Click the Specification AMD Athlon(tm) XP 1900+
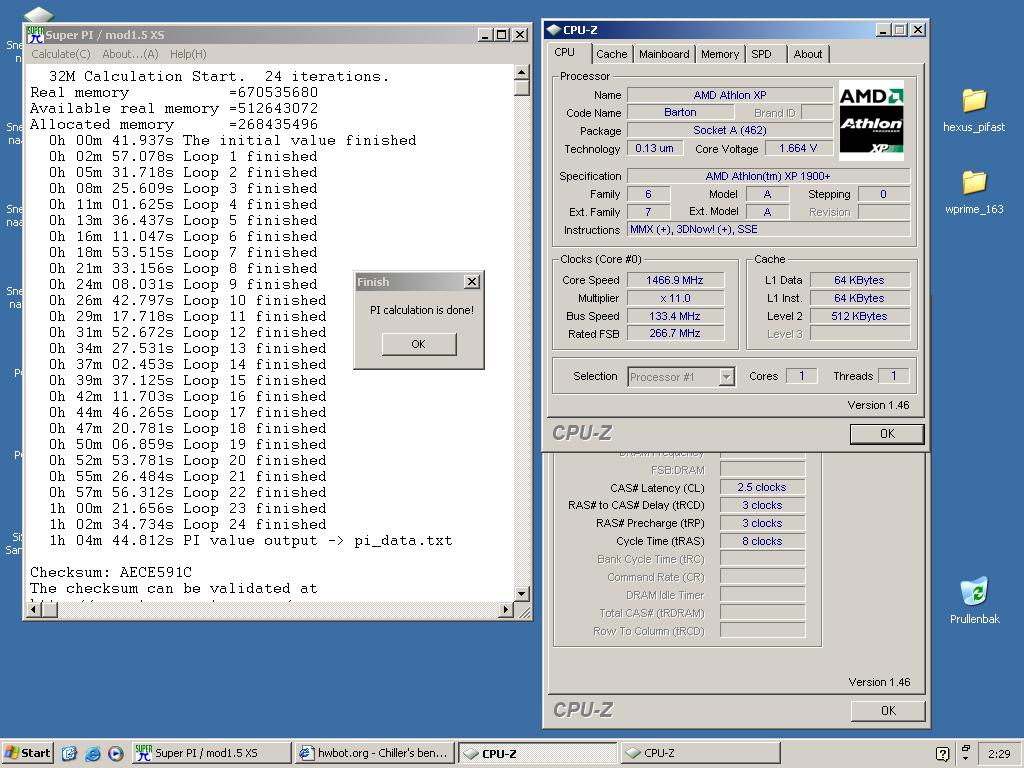Viewport: 1024px width, 768px height. point(768,176)
